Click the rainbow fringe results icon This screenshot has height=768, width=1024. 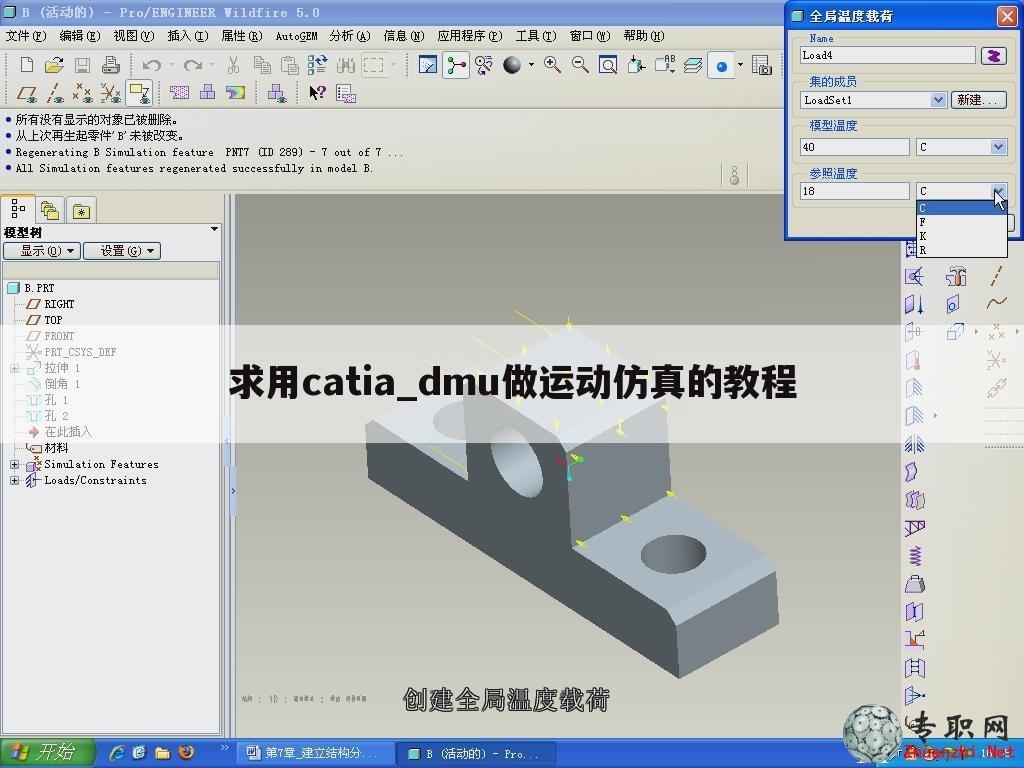(x=236, y=93)
